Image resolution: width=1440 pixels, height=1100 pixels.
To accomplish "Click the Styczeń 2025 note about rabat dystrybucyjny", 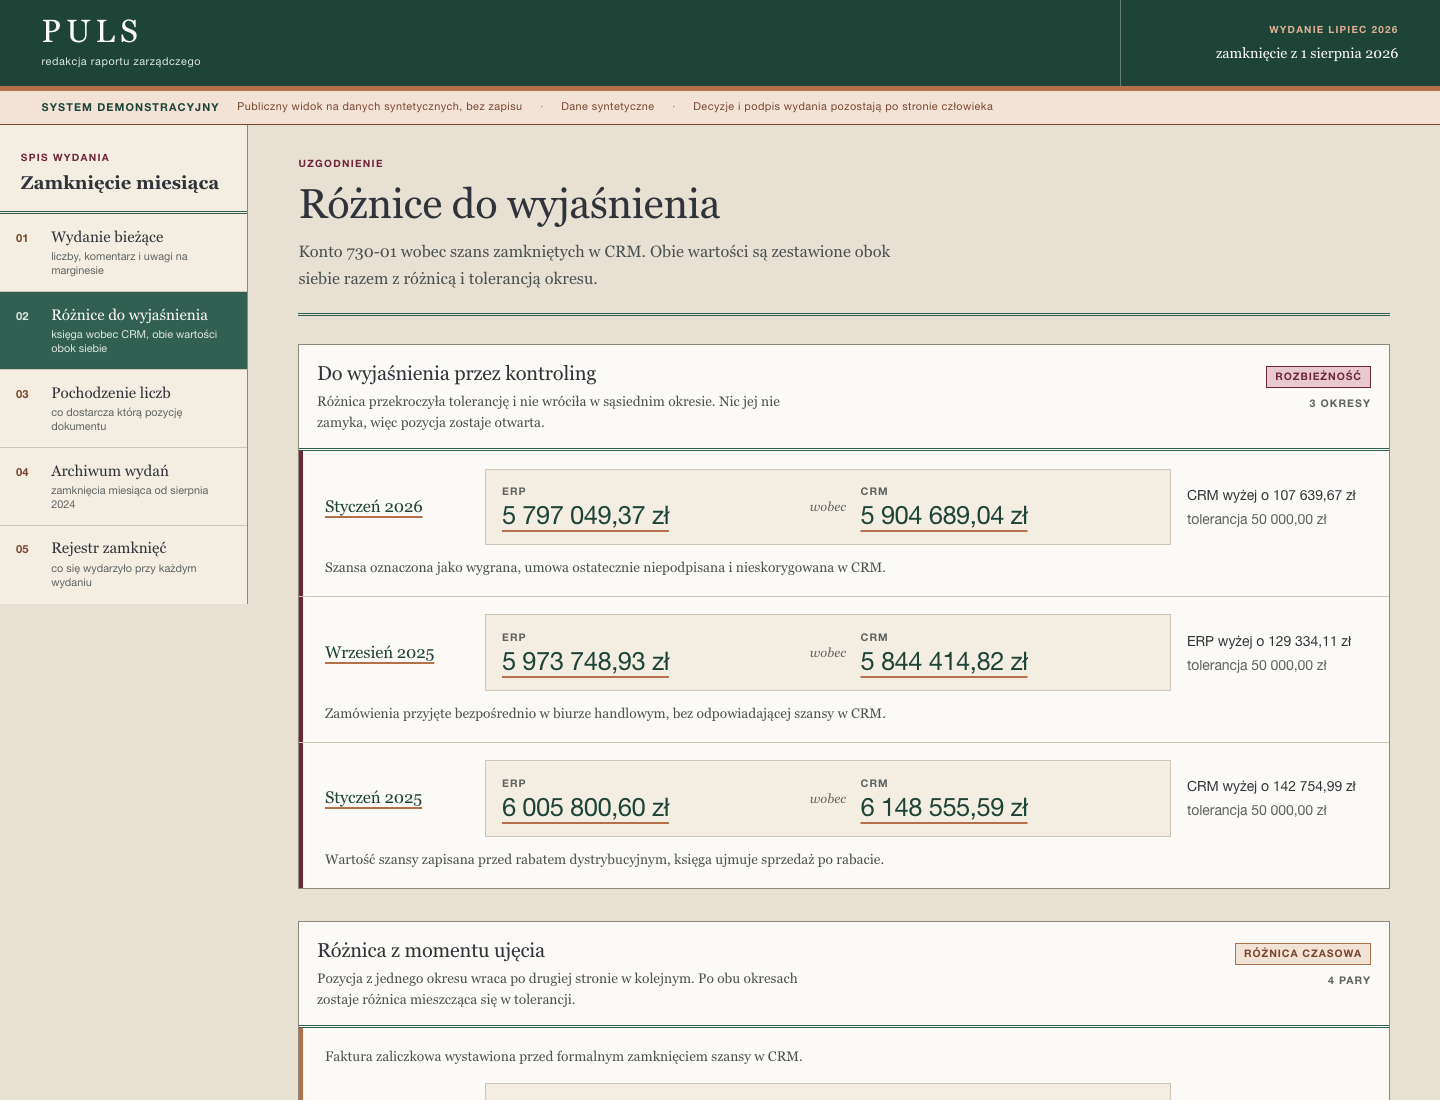I will [604, 860].
